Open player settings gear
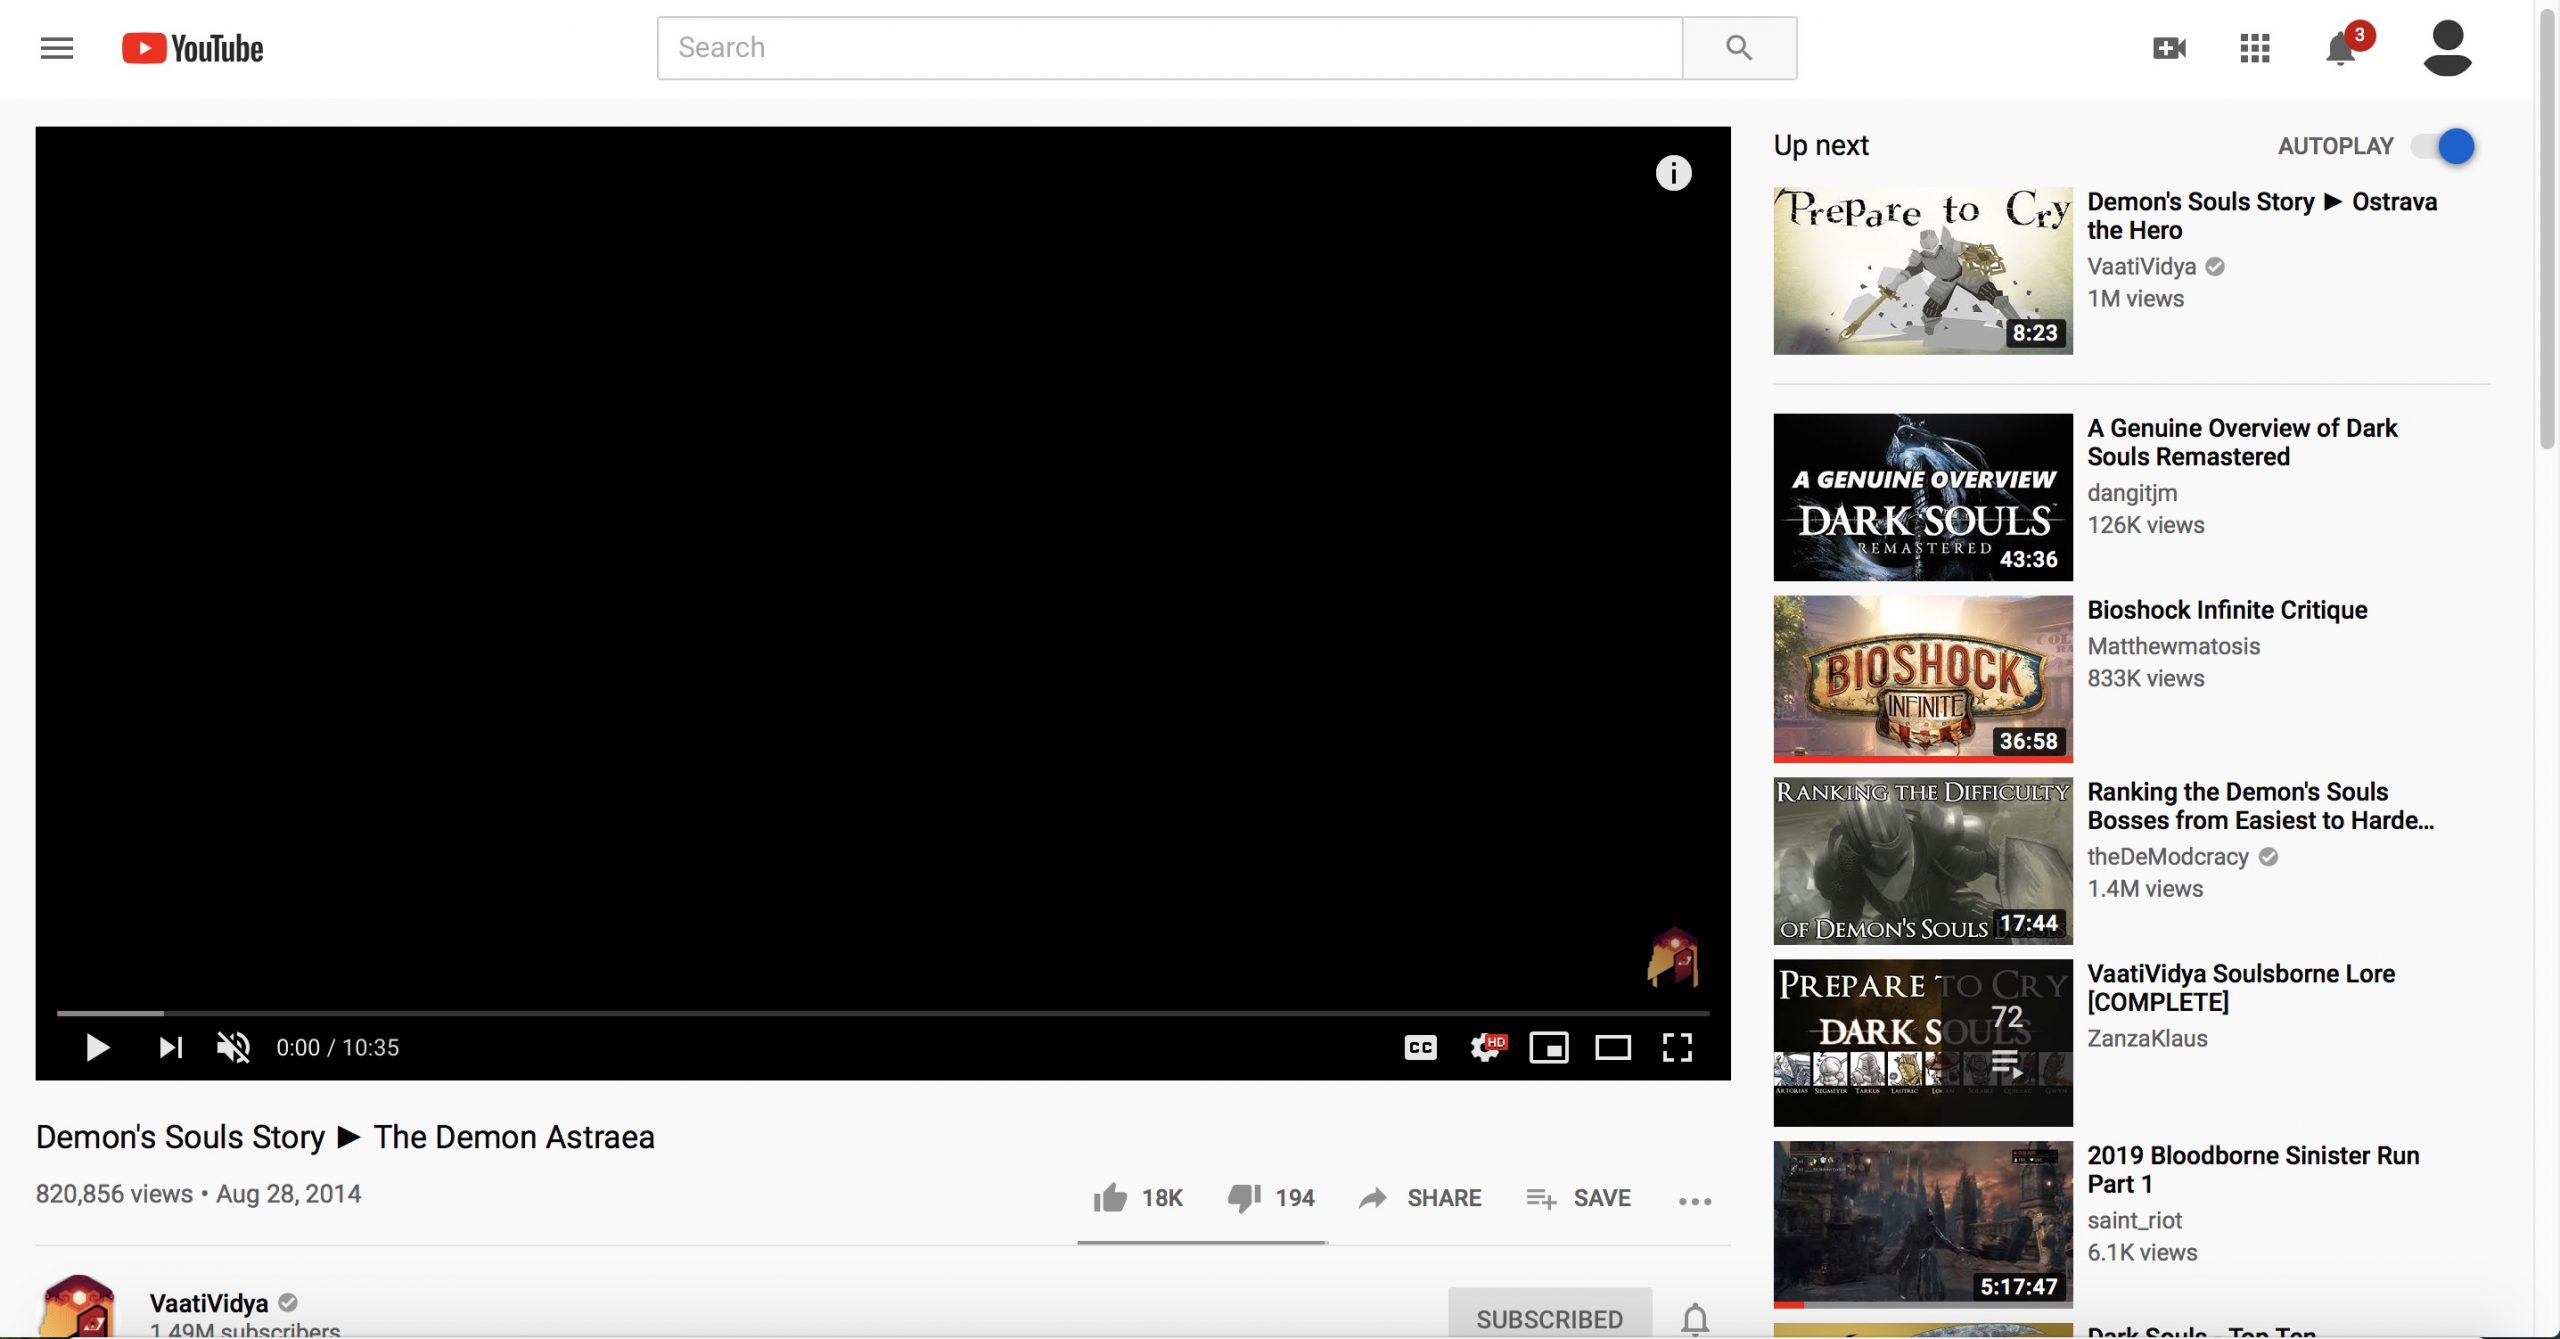Viewport: 2560px width, 1339px height. click(1486, 1047)
